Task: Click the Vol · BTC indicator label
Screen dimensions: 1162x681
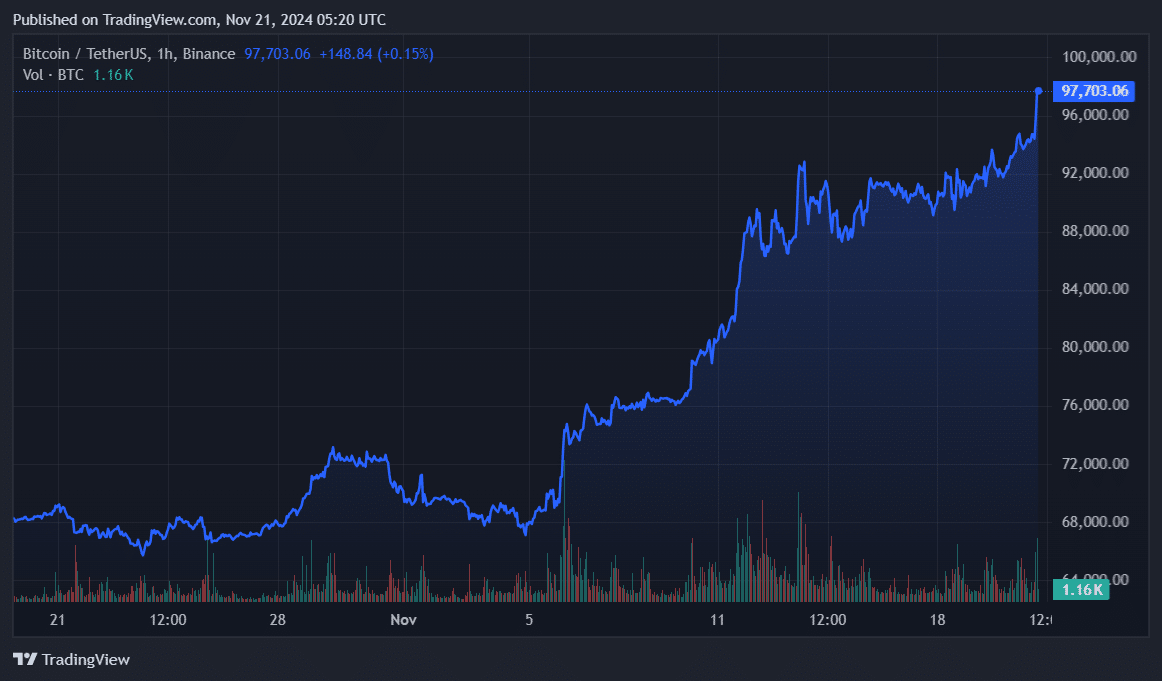Action: point(53,75)
